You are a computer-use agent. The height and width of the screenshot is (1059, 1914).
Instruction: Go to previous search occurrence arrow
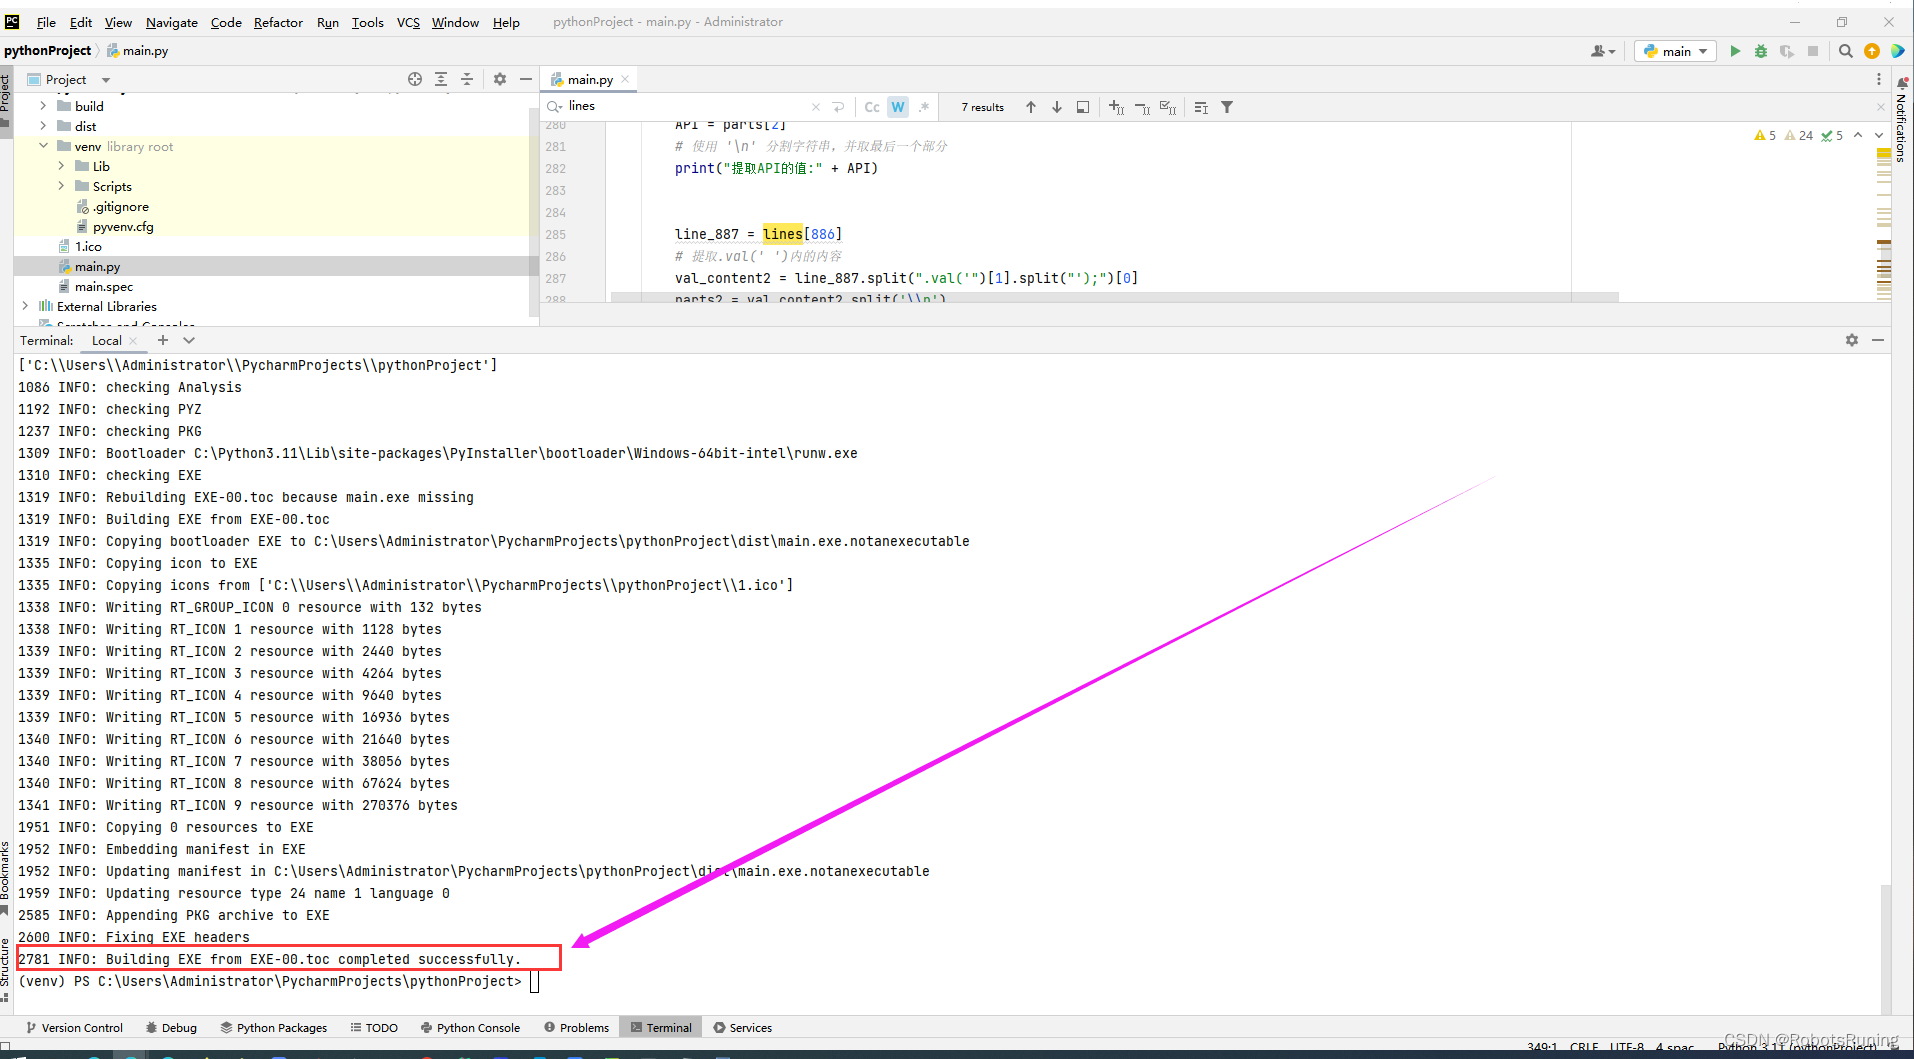click(1031, 107)
